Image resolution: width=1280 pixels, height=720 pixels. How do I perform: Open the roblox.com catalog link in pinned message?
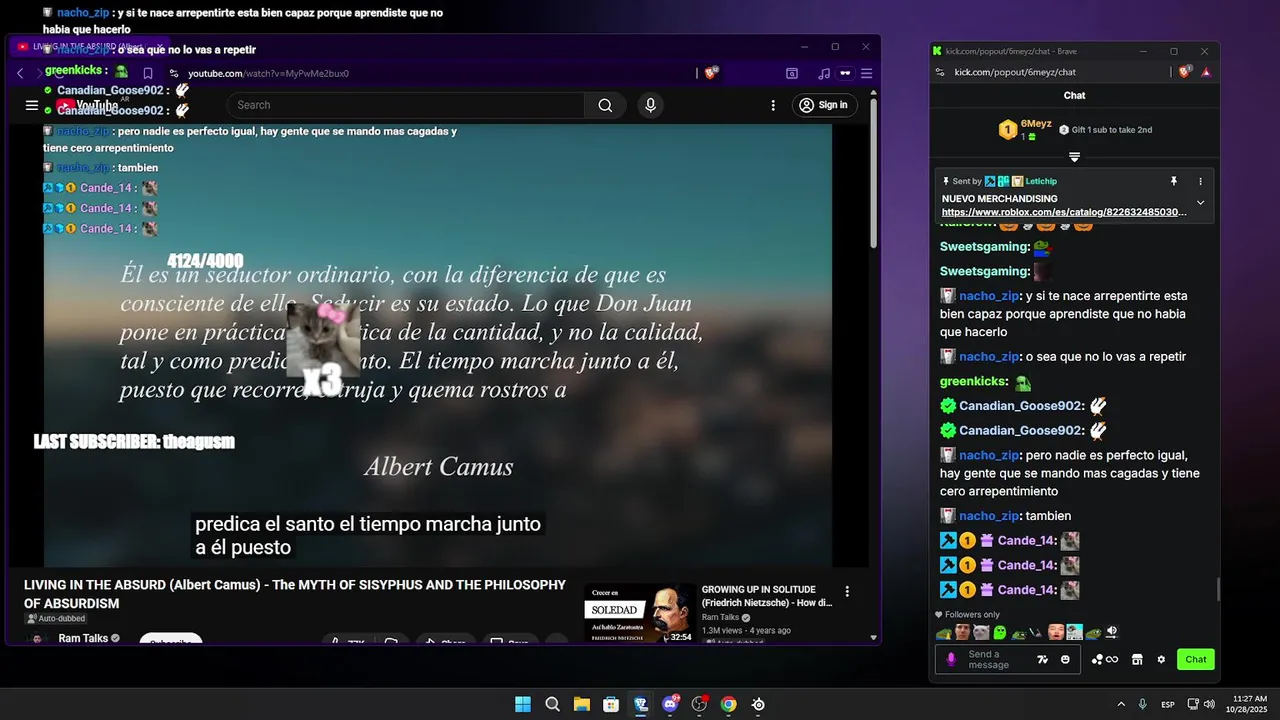[x=1064, y=212]
